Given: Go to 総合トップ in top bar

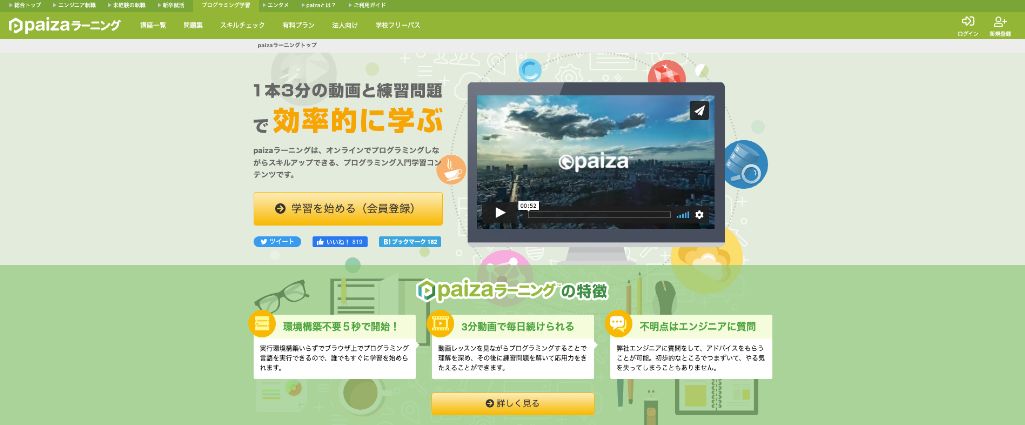Looking at the screenshot, I should [25, 5].
